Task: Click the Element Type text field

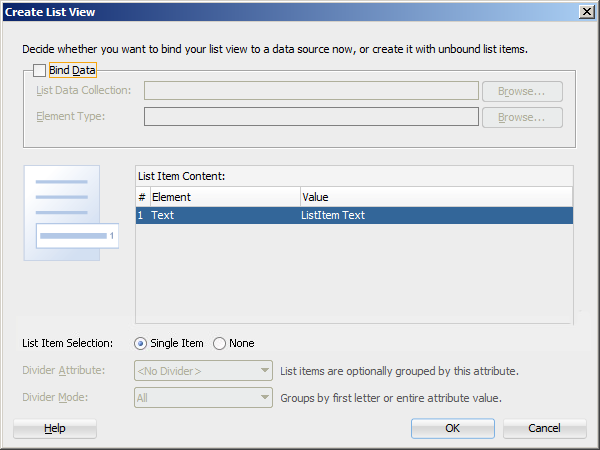Action: pos(311,117)
